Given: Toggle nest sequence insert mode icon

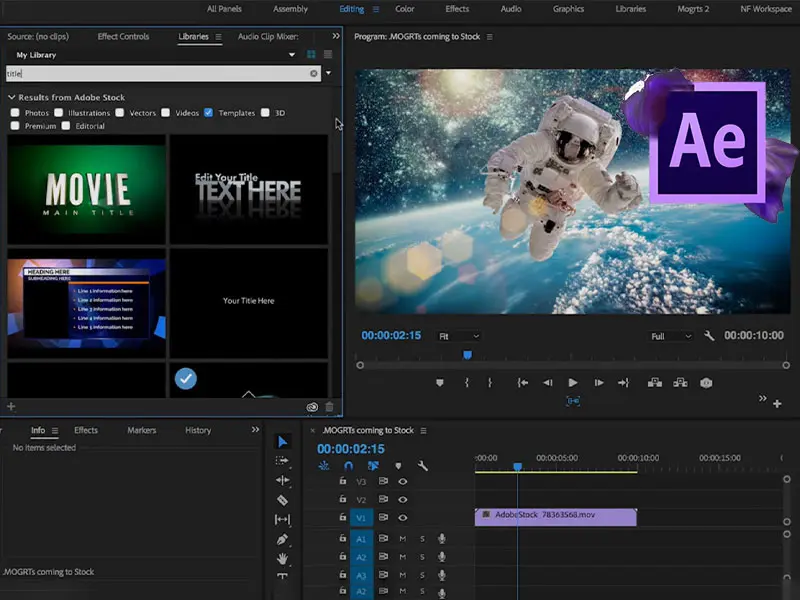Looking at the screenshot, I should [323, 466].
